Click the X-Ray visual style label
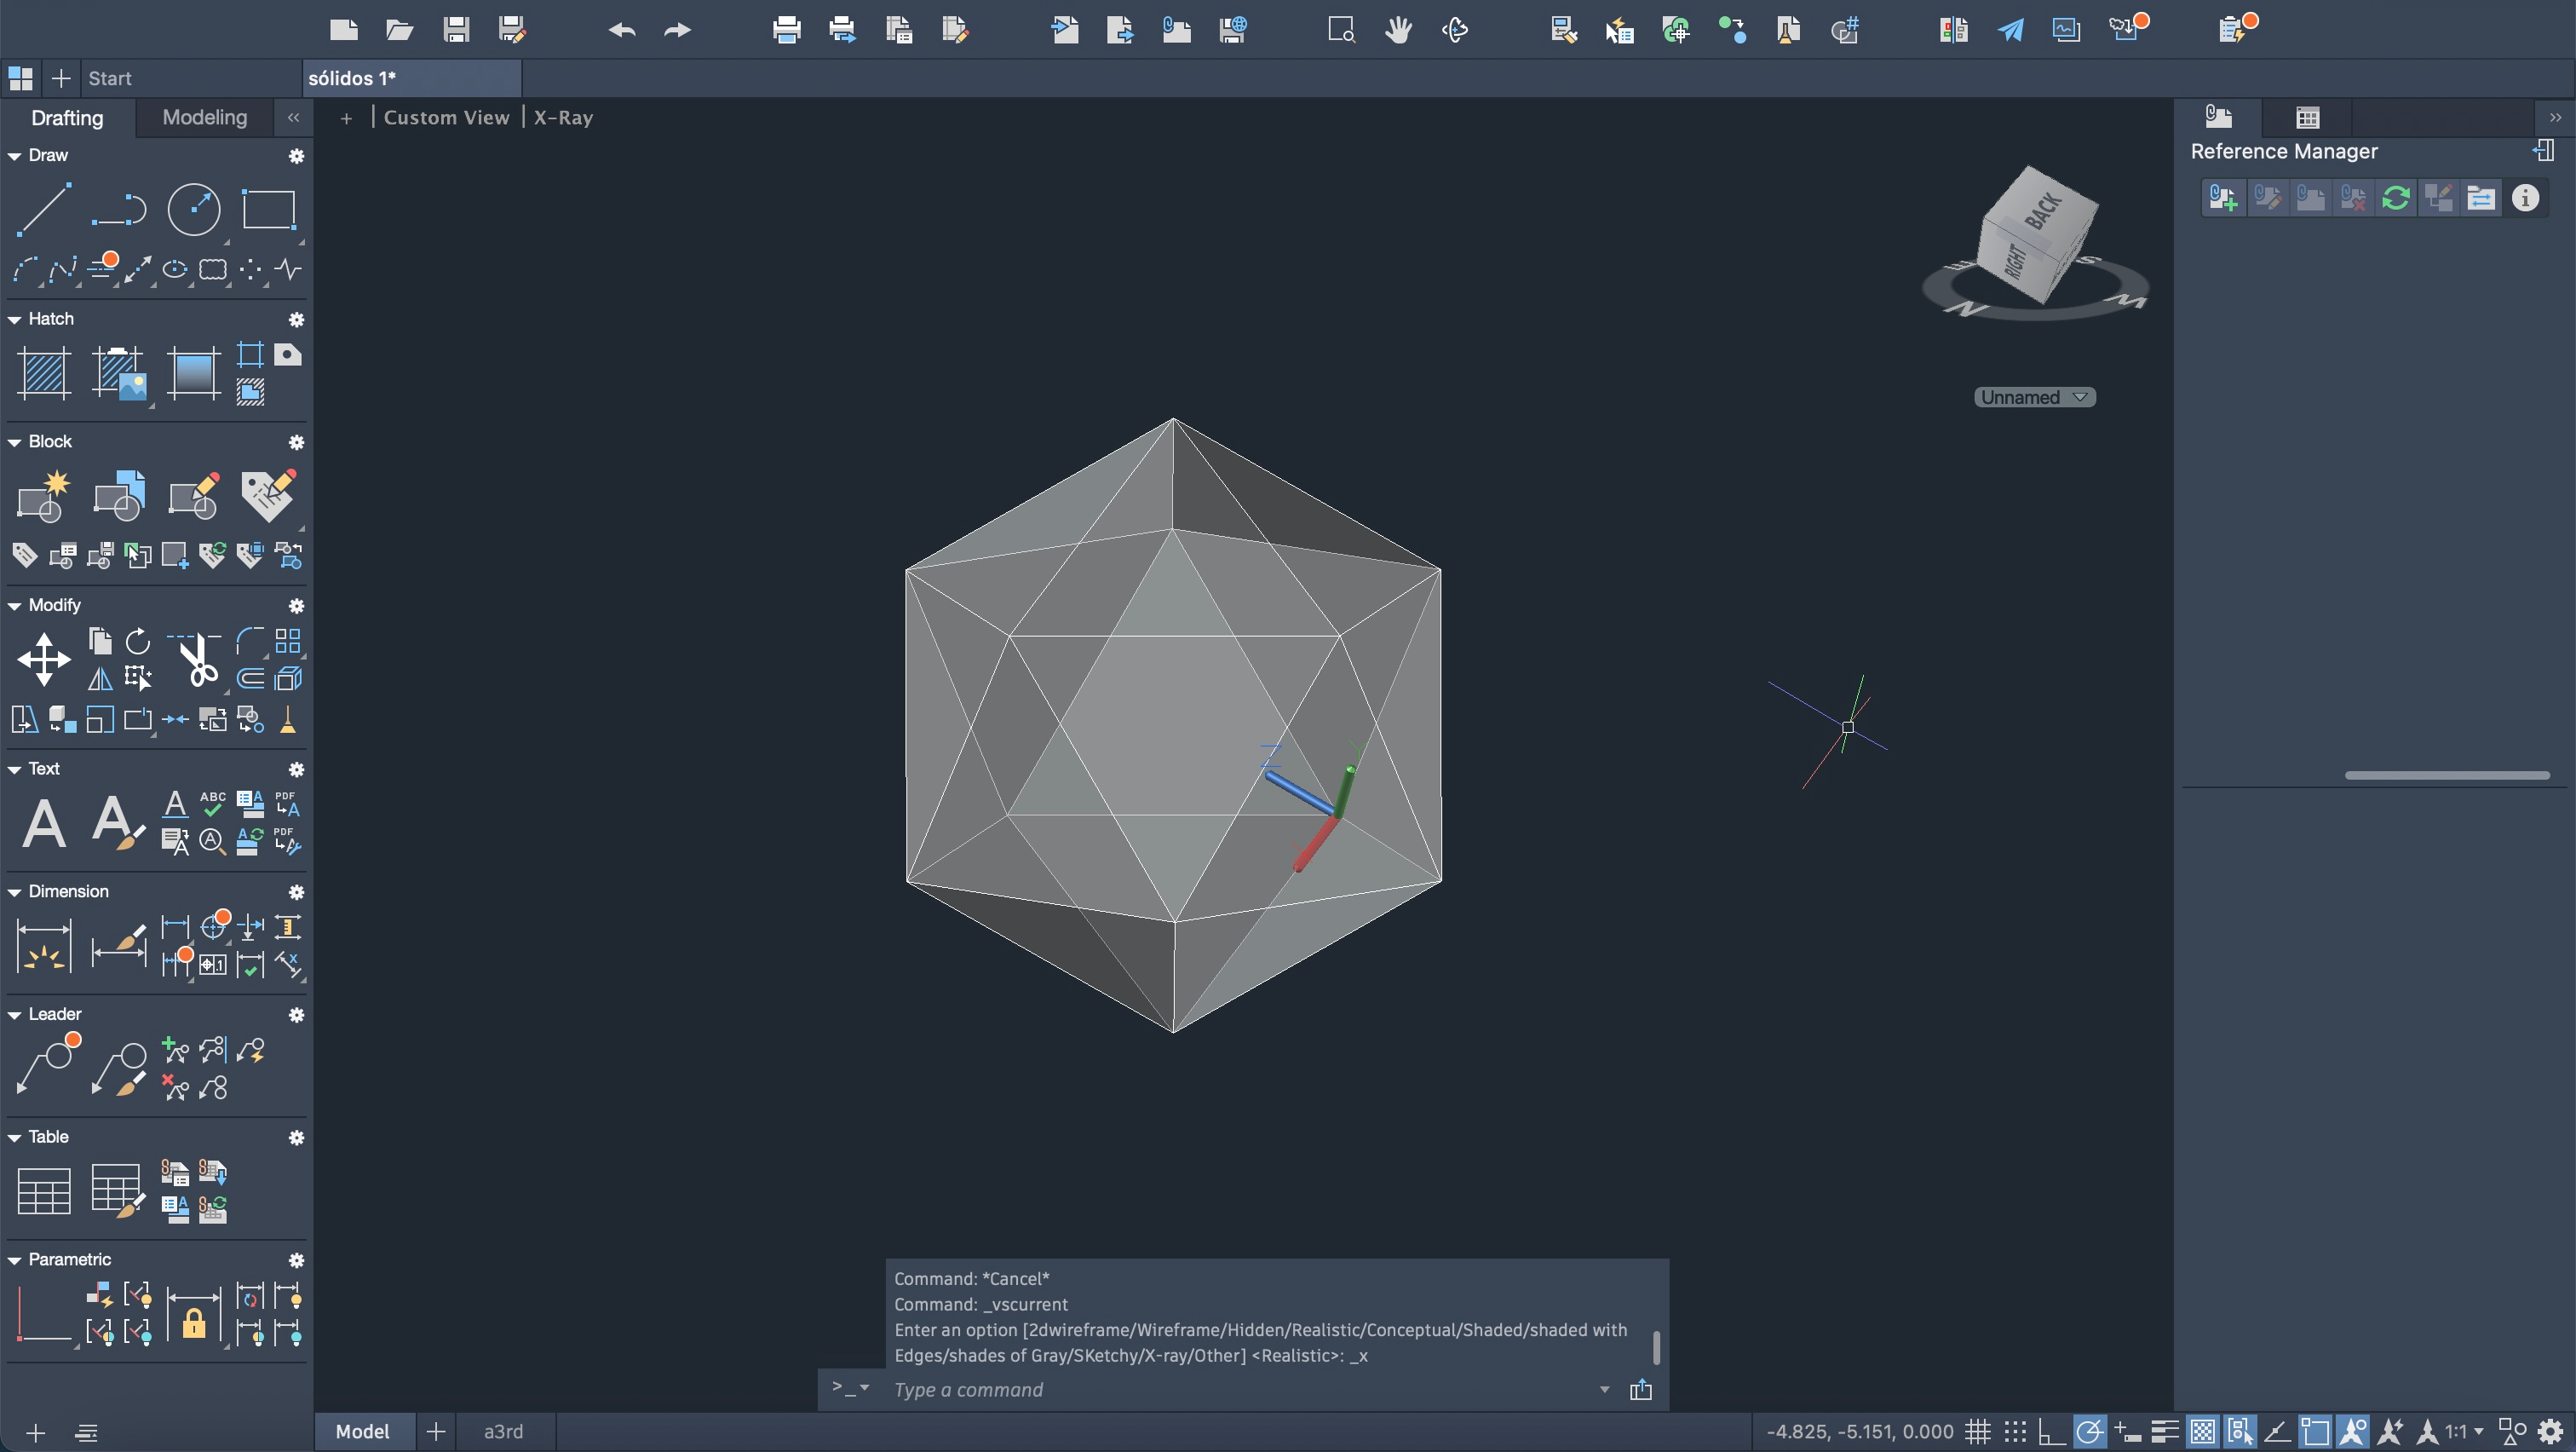The image size is (2576, 1452). tap(563, 117)
